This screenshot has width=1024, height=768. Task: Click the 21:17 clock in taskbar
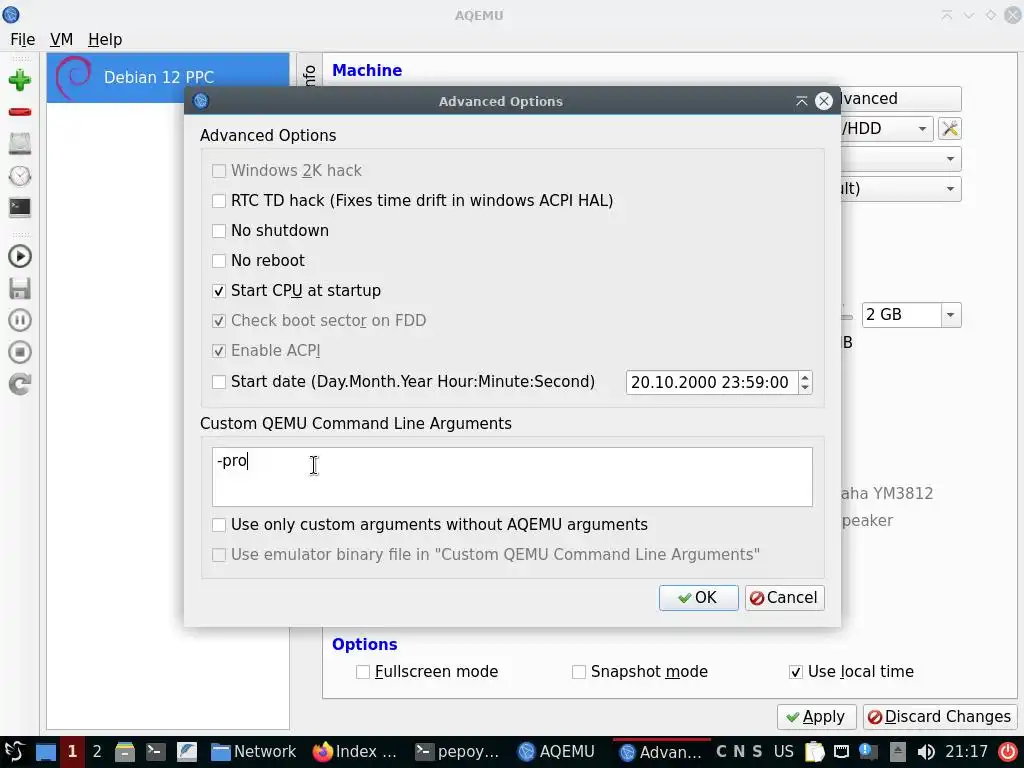point(967,752)
